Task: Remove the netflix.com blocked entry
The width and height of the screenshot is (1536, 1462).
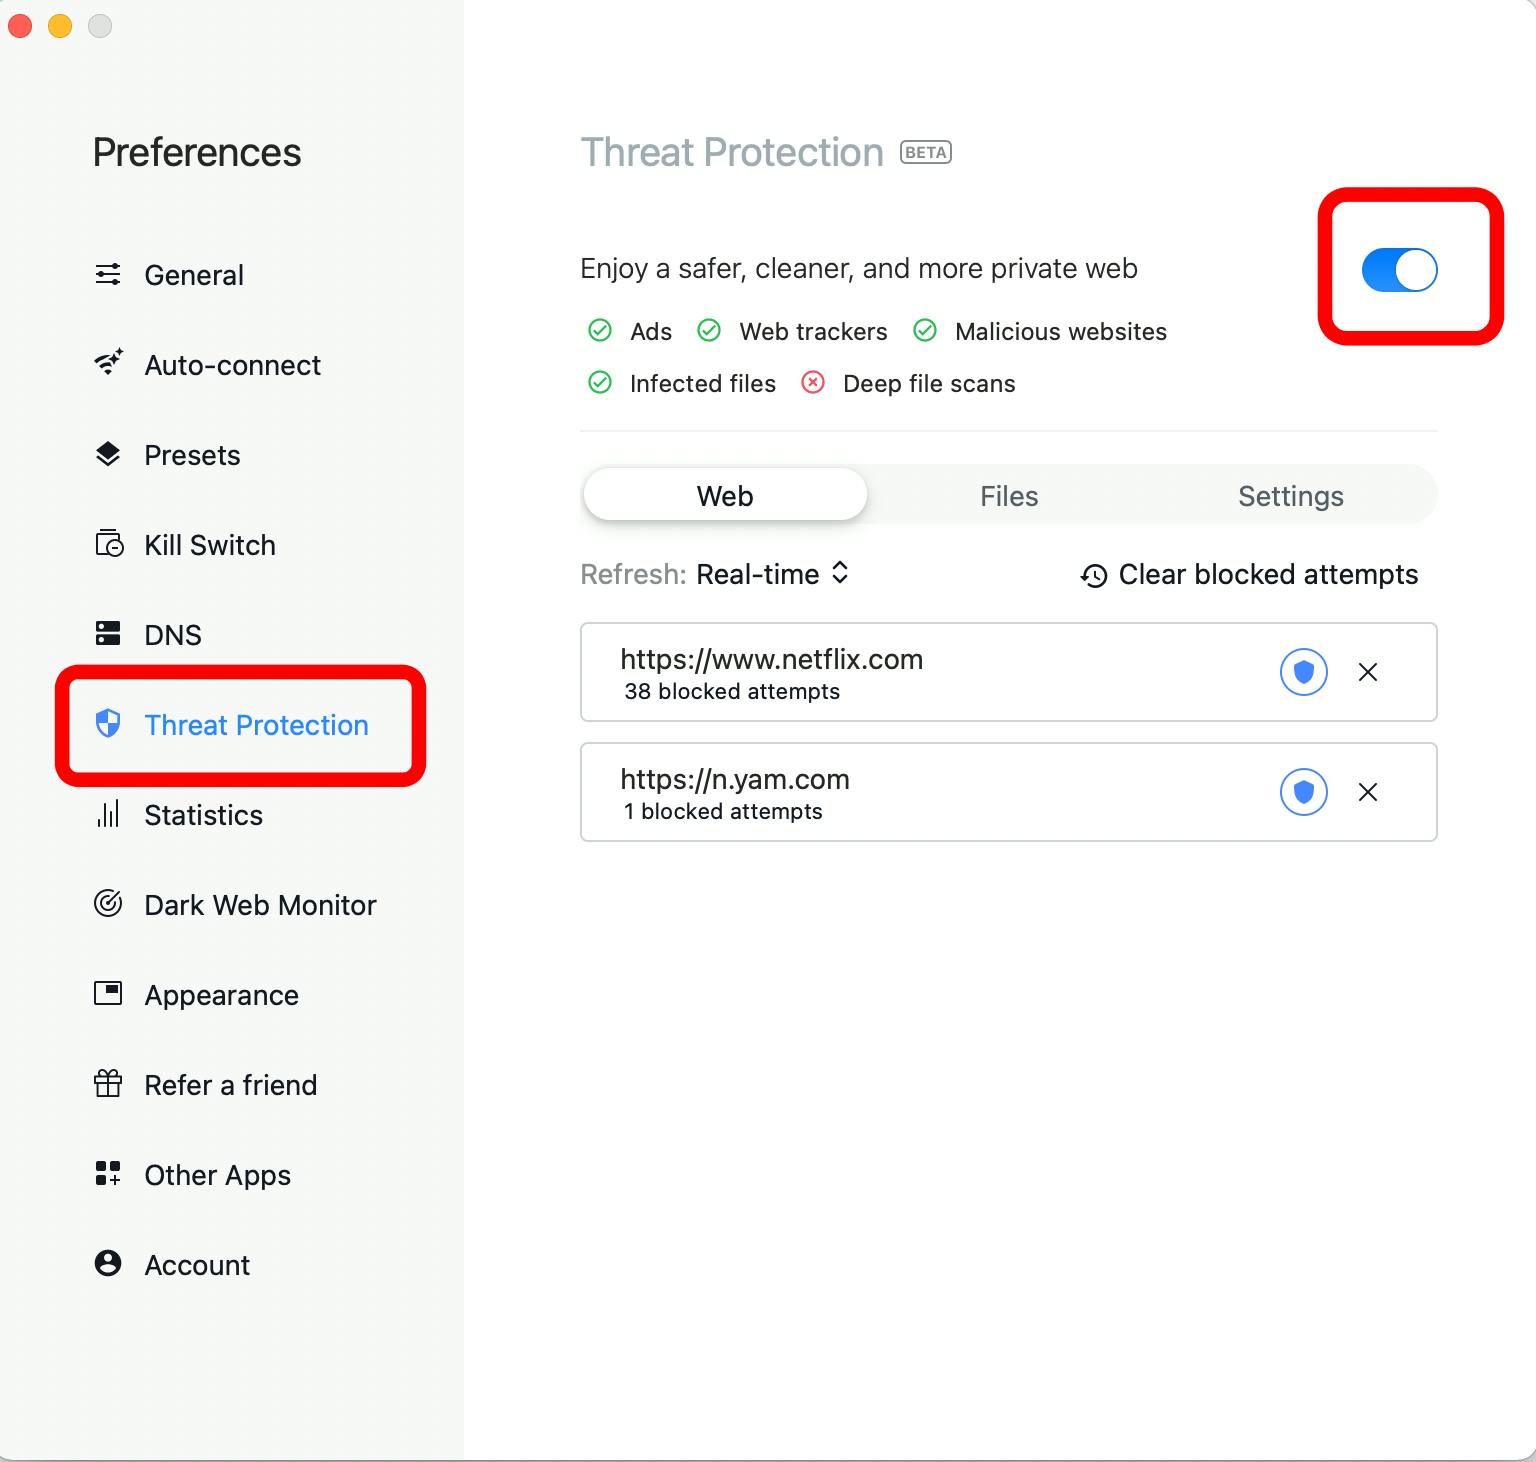Action: (x=1368, y=672)
